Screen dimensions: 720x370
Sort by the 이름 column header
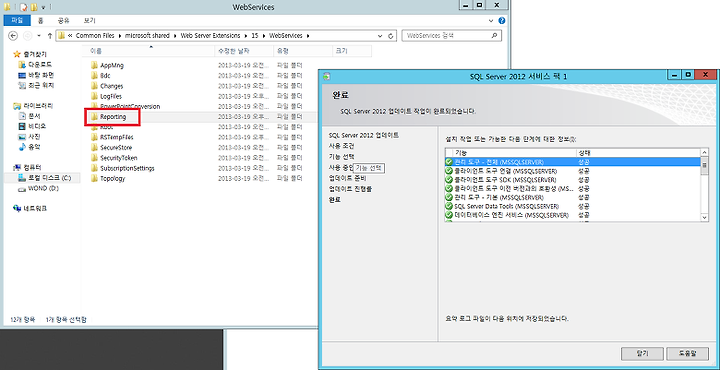pyautogui.click(x=148, y=51)
